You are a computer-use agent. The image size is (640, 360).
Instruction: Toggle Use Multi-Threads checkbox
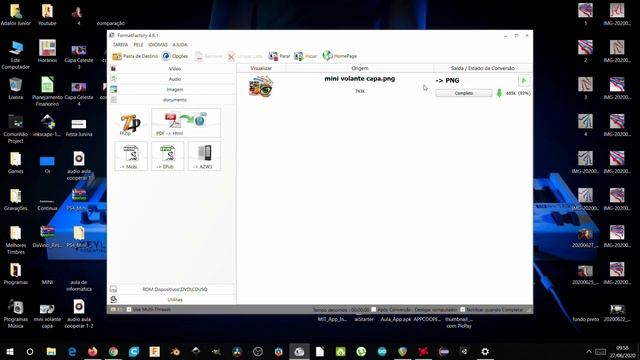coord(129,309)
